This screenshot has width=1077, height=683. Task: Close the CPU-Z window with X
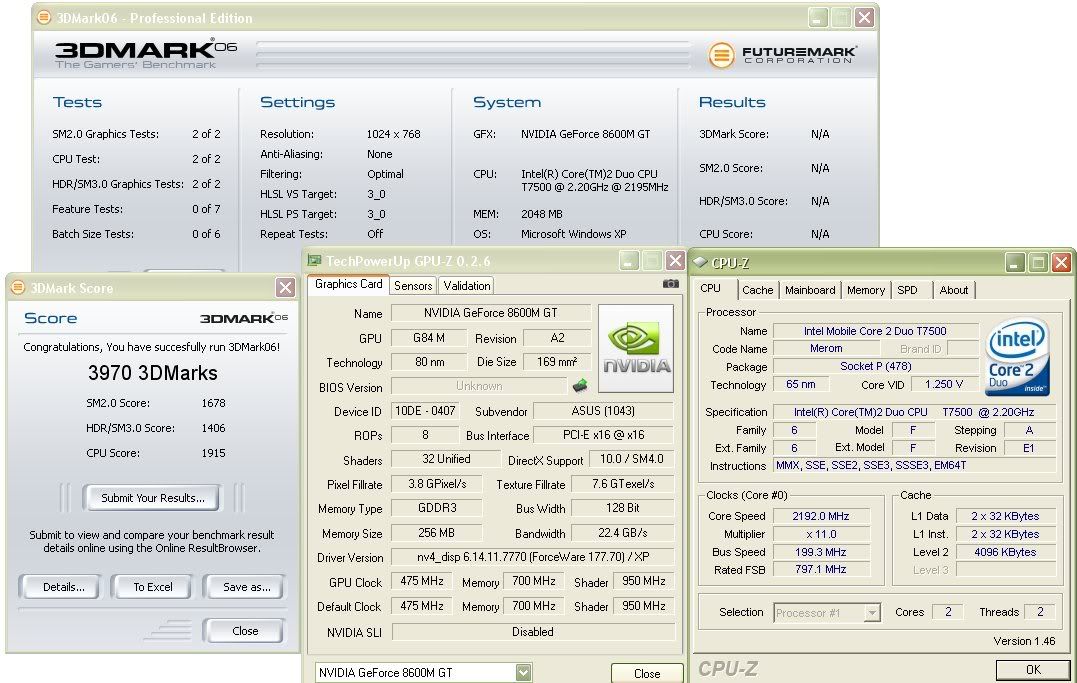coord(1061,262)
